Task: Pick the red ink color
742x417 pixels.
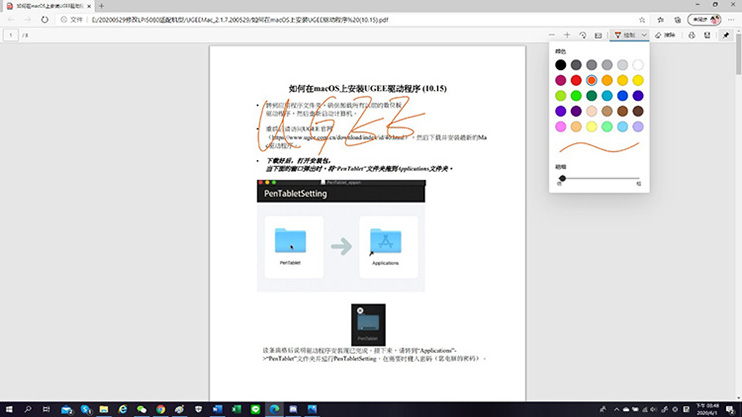Action: click(x=576, y=80)
